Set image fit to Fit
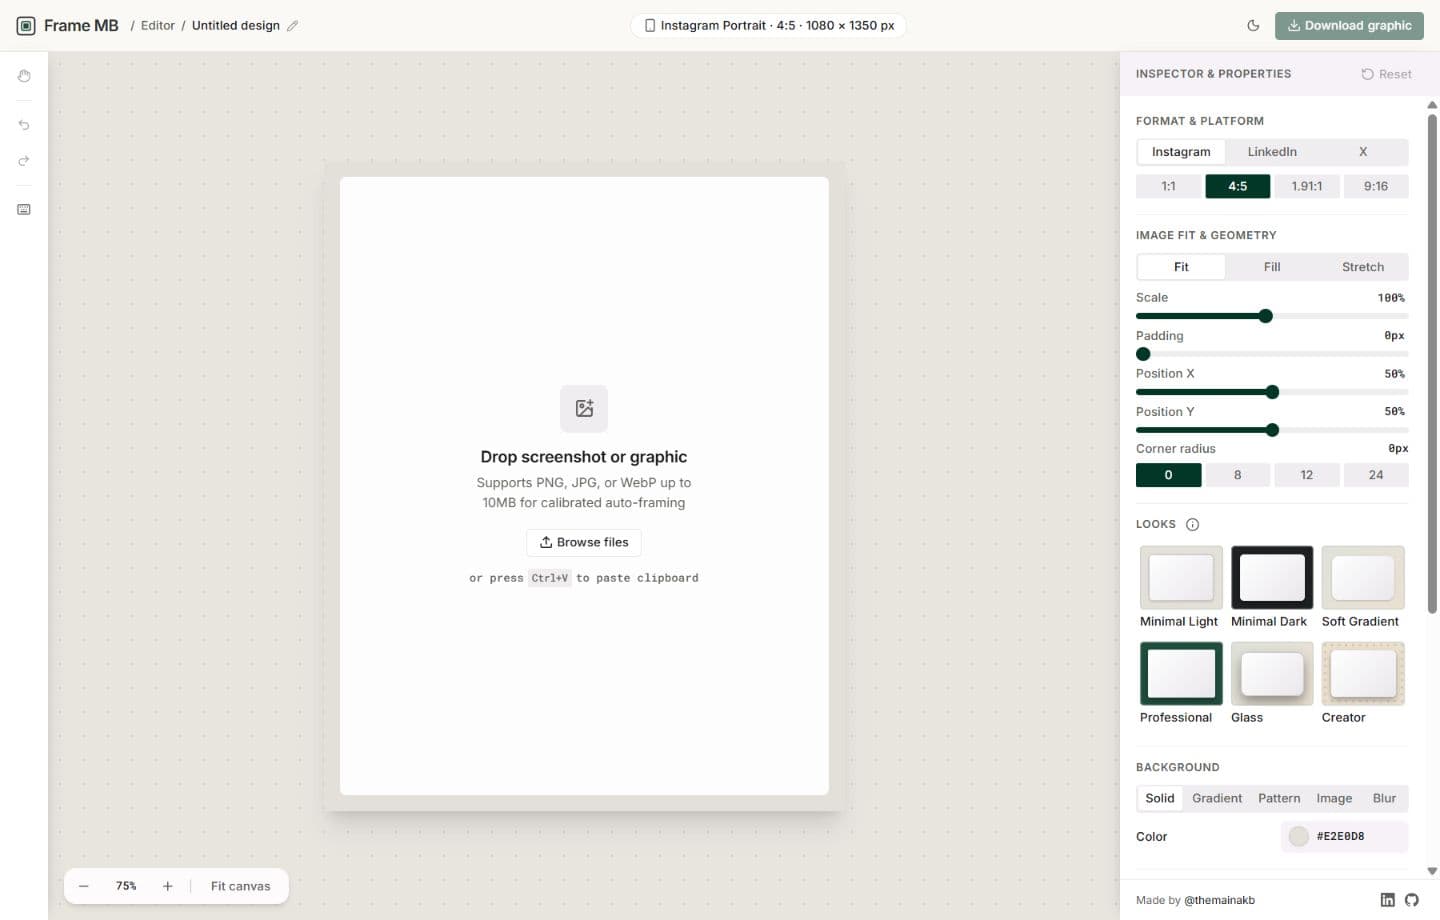Screen dimensions: 1440x920 point(1181,267)
